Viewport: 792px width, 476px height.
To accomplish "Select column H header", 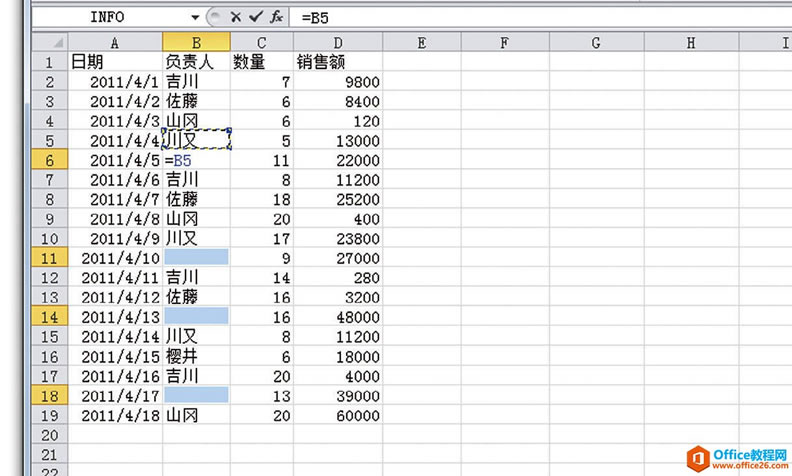I will coord(691,42).
